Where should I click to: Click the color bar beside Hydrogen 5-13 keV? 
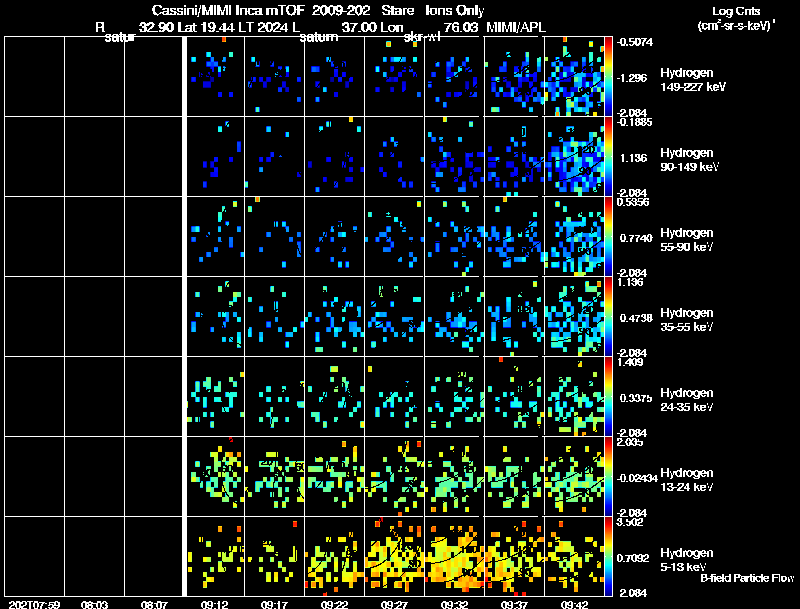coord(608,557)
